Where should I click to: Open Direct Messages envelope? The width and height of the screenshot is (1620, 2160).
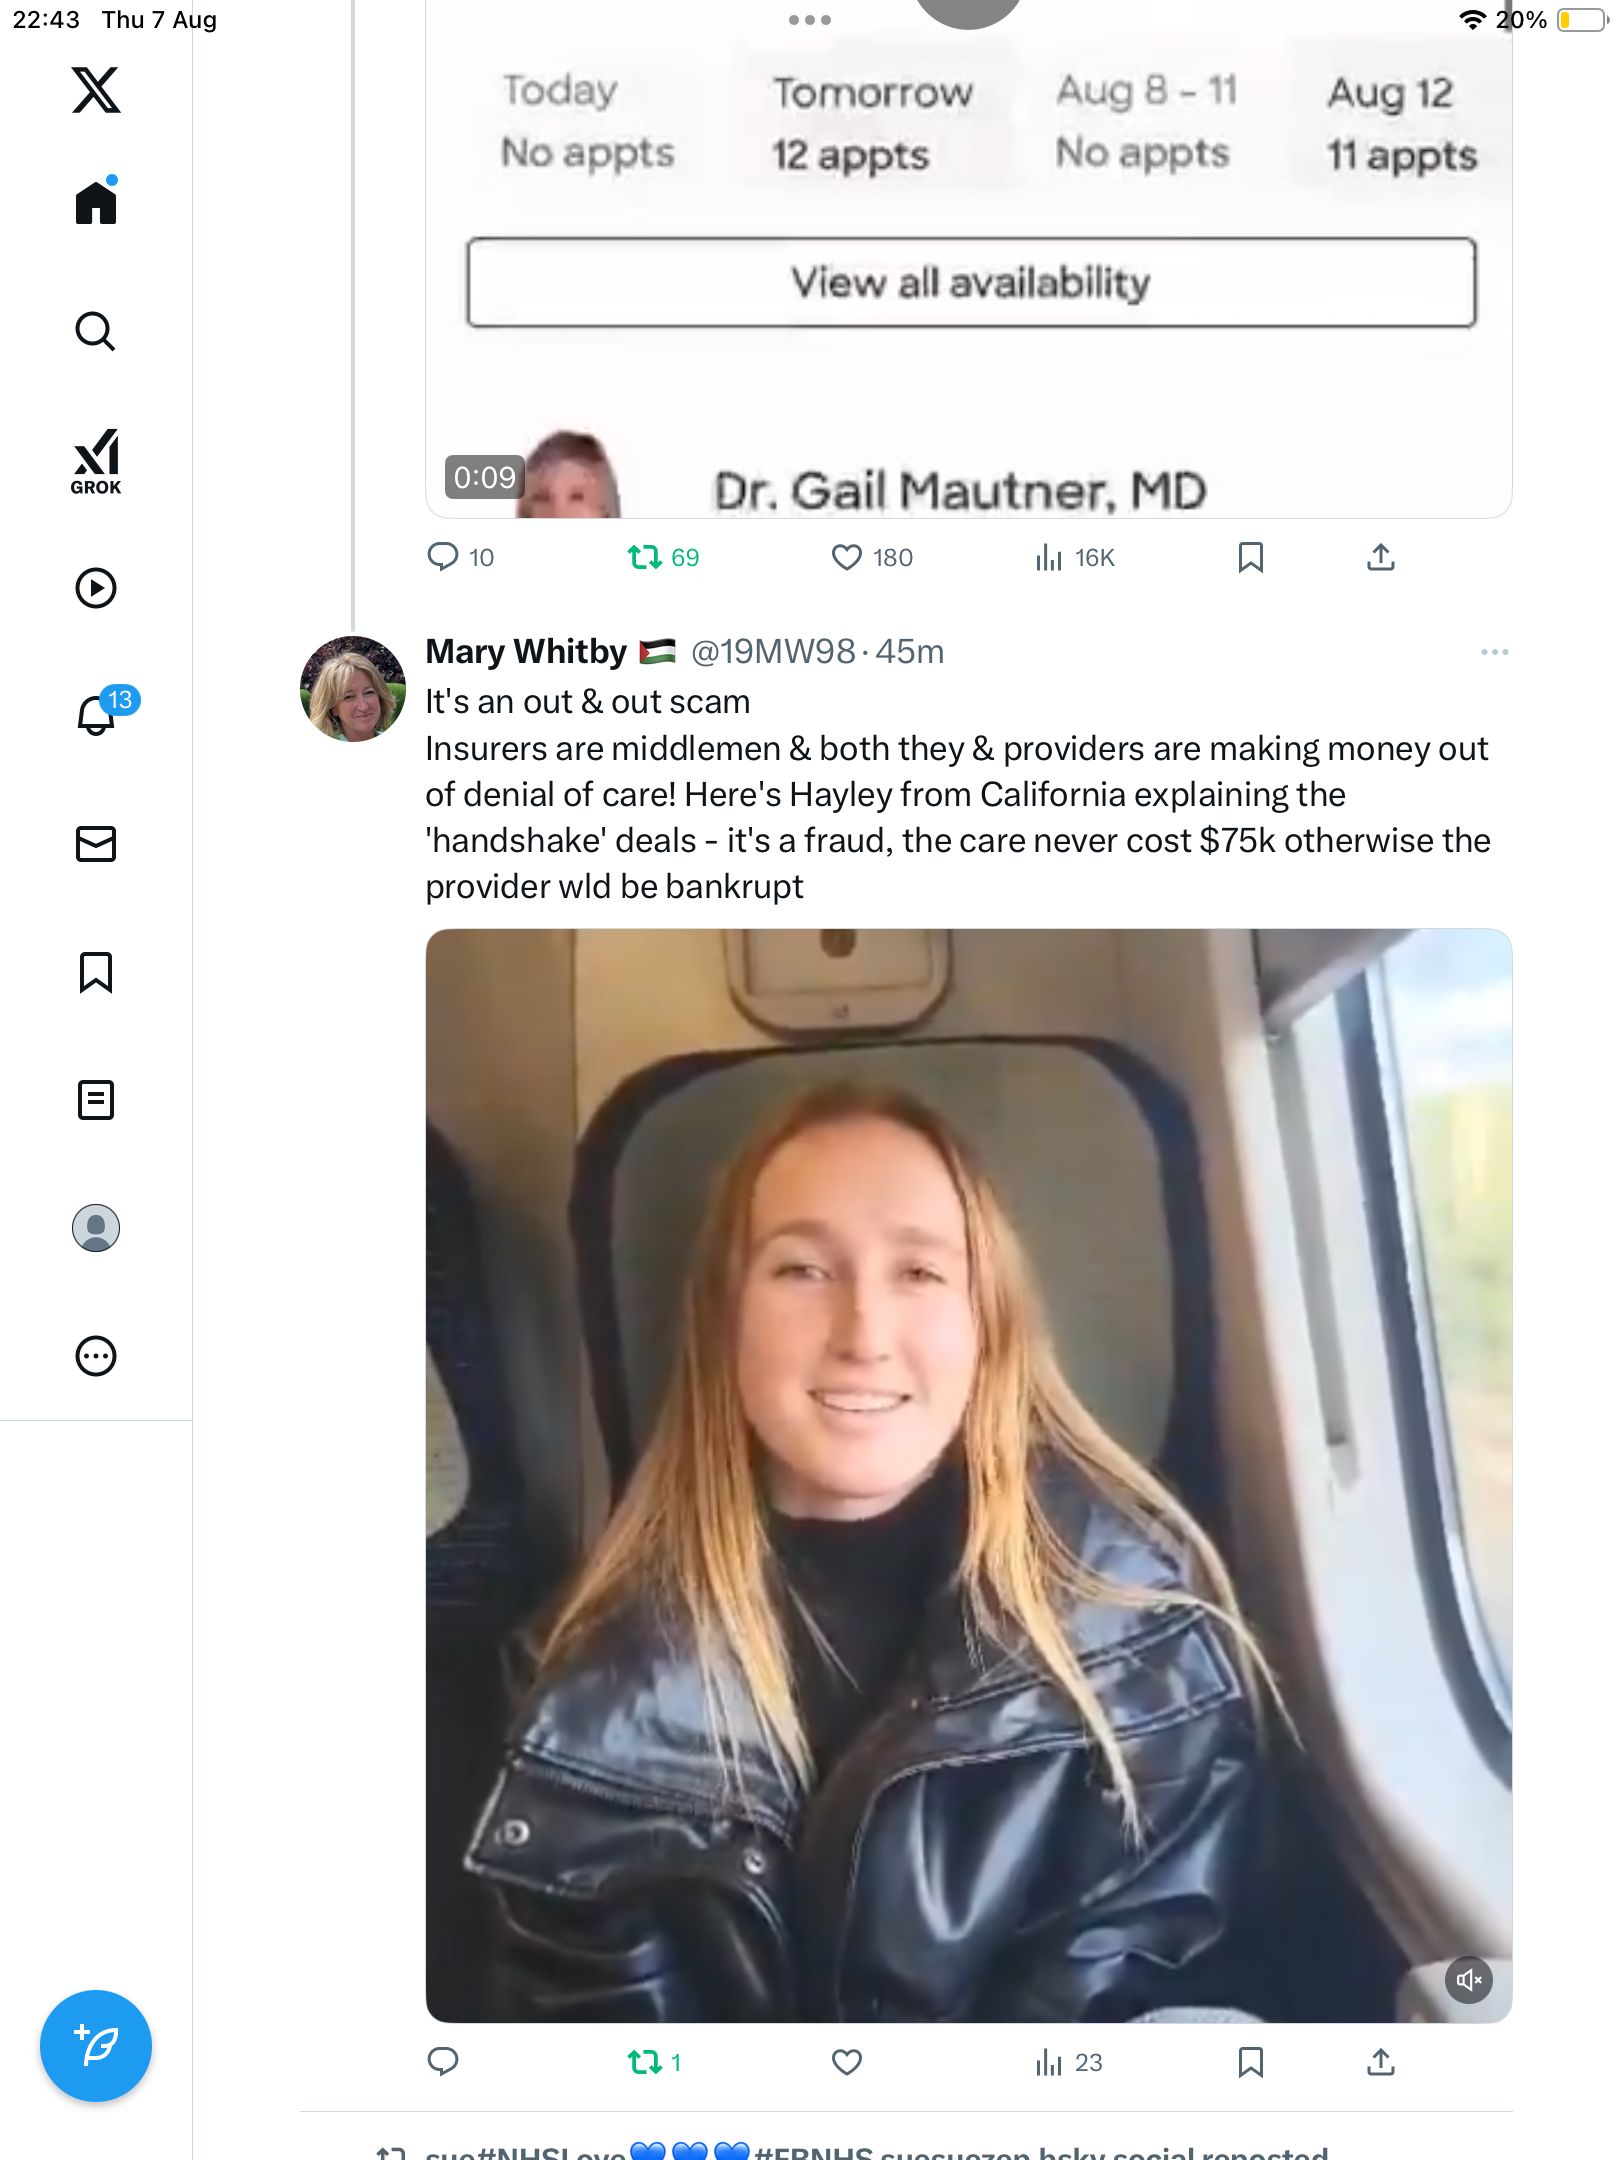point(96,844)
